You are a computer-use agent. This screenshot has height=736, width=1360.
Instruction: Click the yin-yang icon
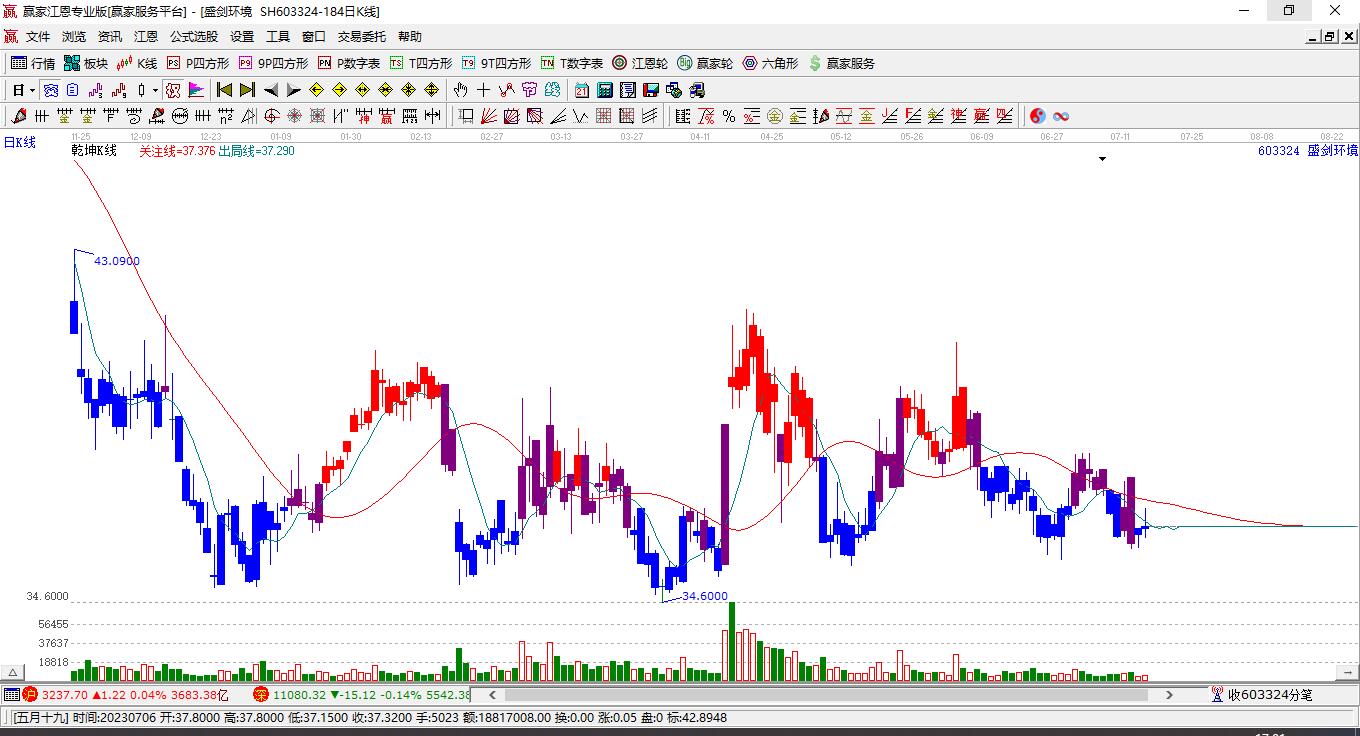coord(1038,116)
